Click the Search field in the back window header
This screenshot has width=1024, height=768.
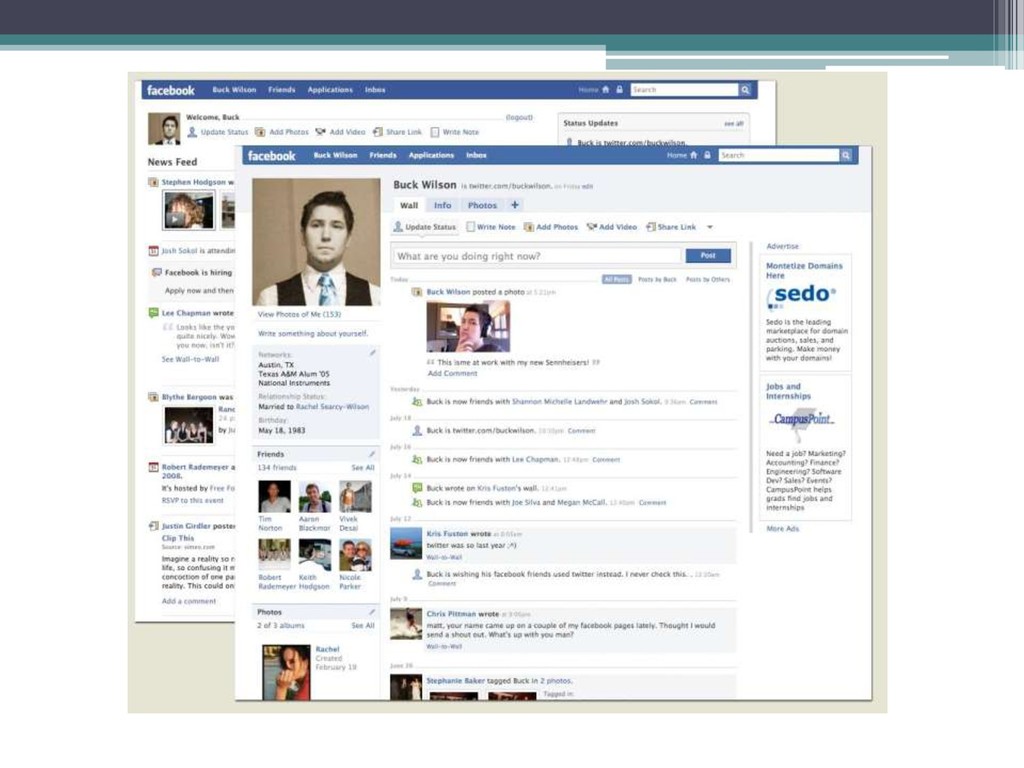pyautogui.click(x=684, y=90)
